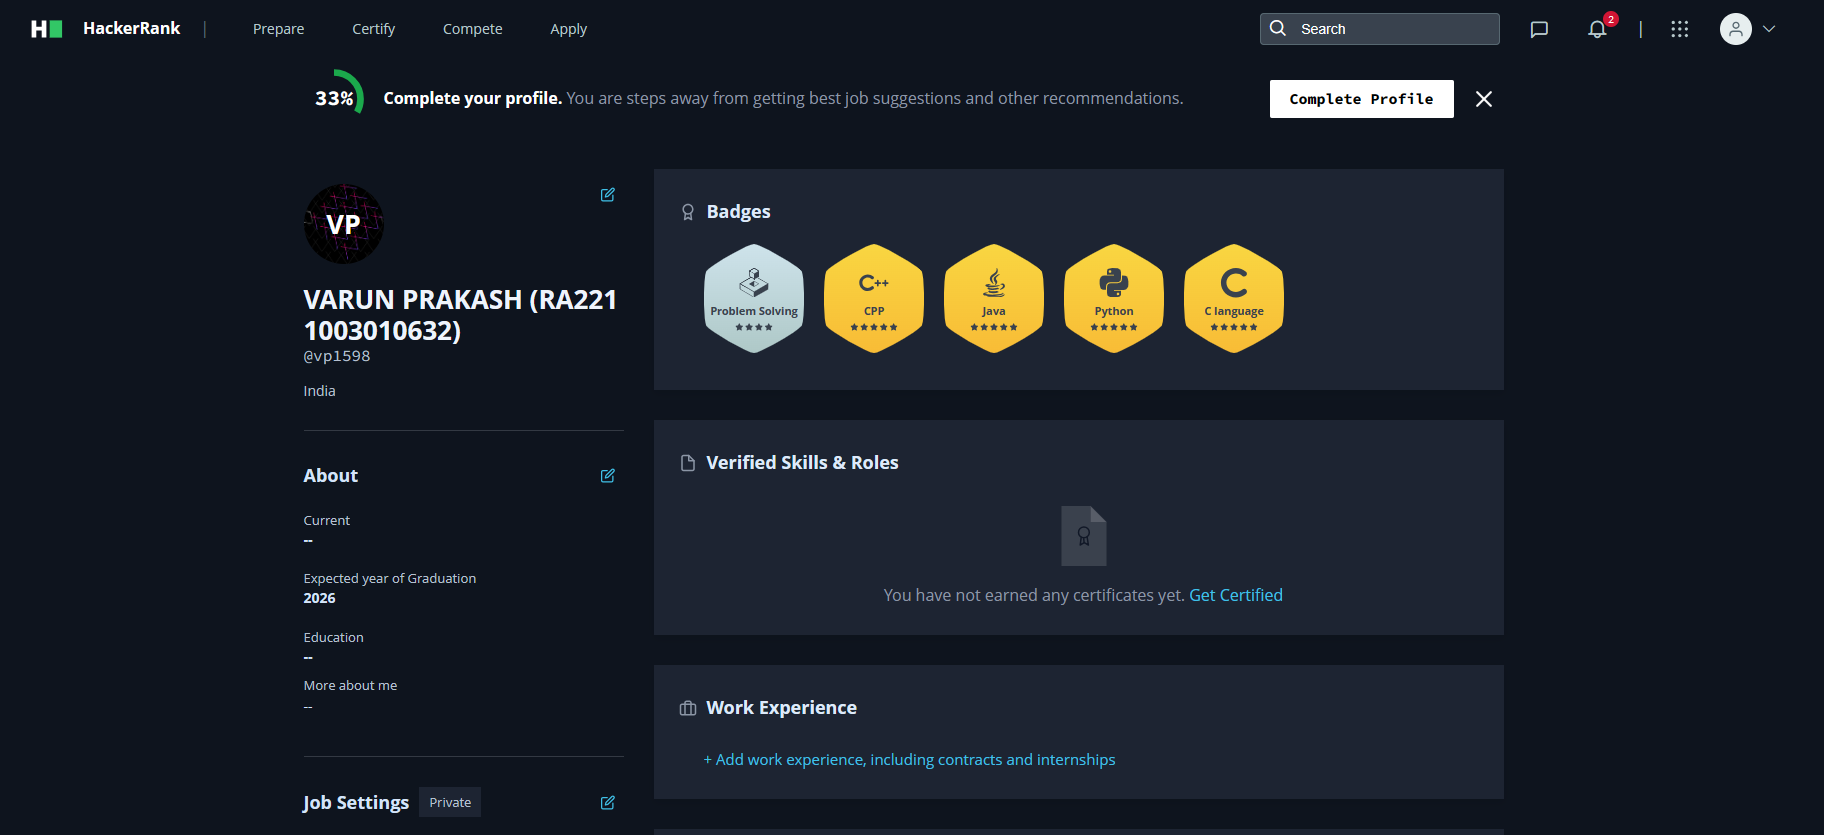Click the Job Settings heading
The width and height of the screenshot is (1824, 835).
coord(356,803)
